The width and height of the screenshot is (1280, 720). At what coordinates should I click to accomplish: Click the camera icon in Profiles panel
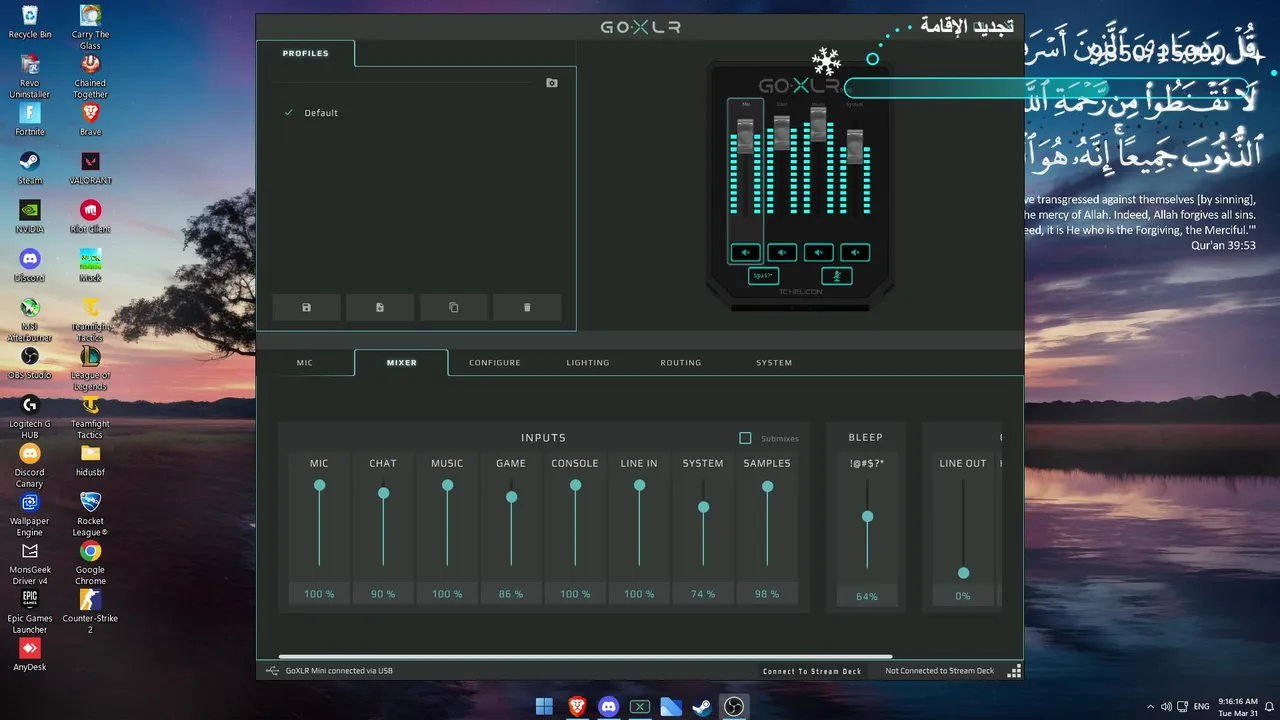click(x=552, y=83)
